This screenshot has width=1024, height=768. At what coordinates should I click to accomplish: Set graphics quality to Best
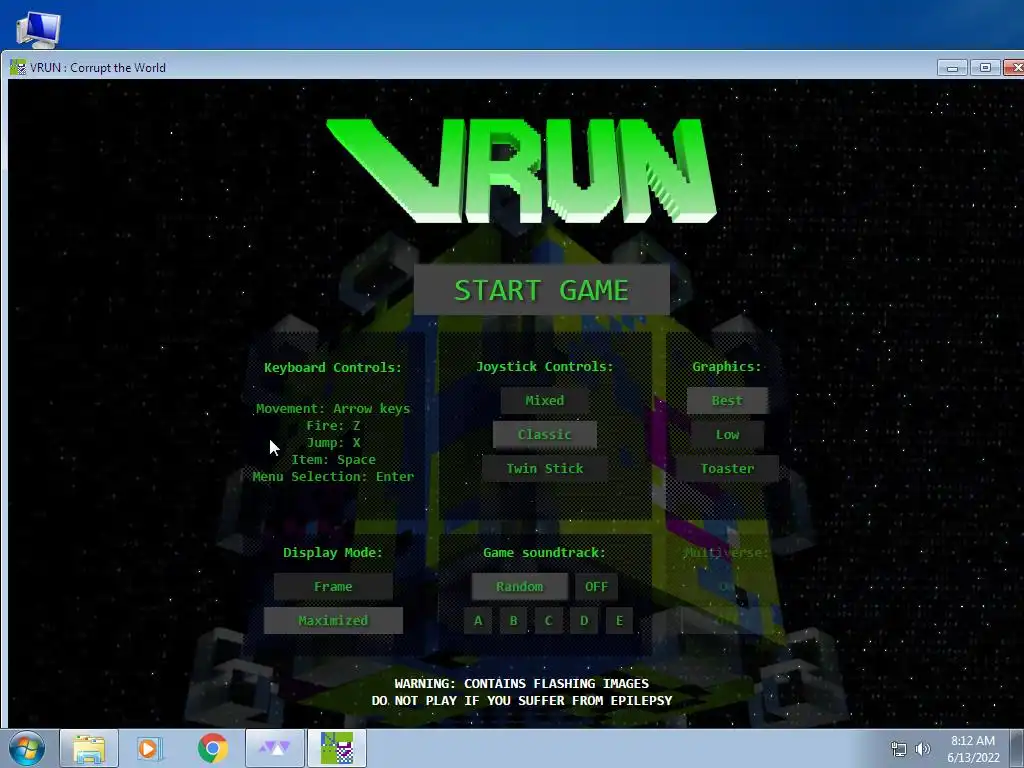pyautogui.click(x=727, y=400)
